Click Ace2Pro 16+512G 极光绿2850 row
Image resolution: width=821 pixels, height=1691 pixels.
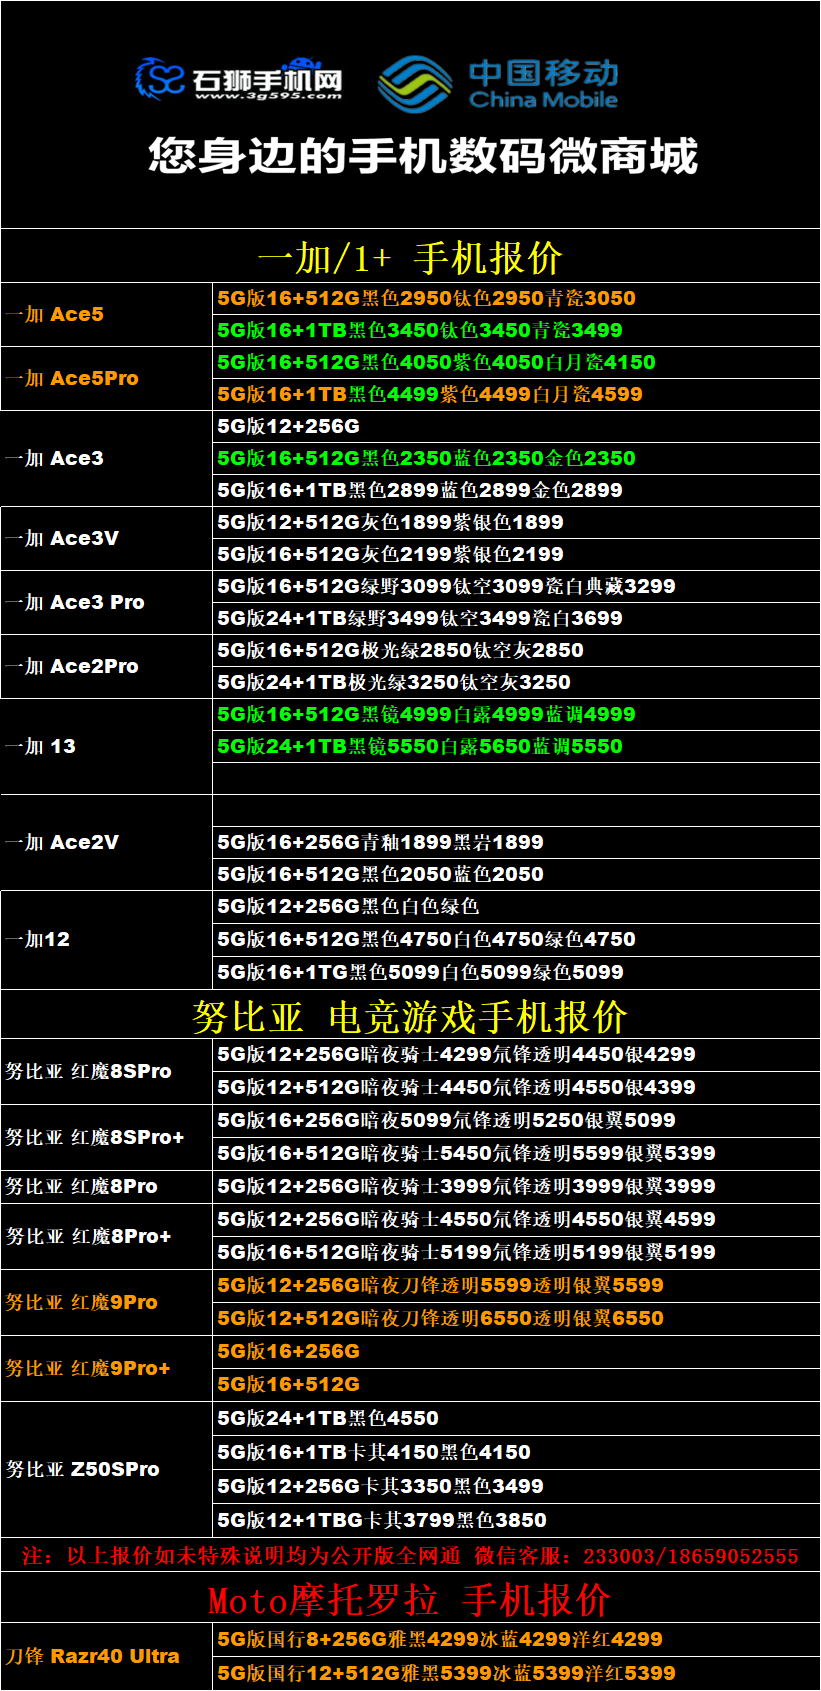(516, 650)
